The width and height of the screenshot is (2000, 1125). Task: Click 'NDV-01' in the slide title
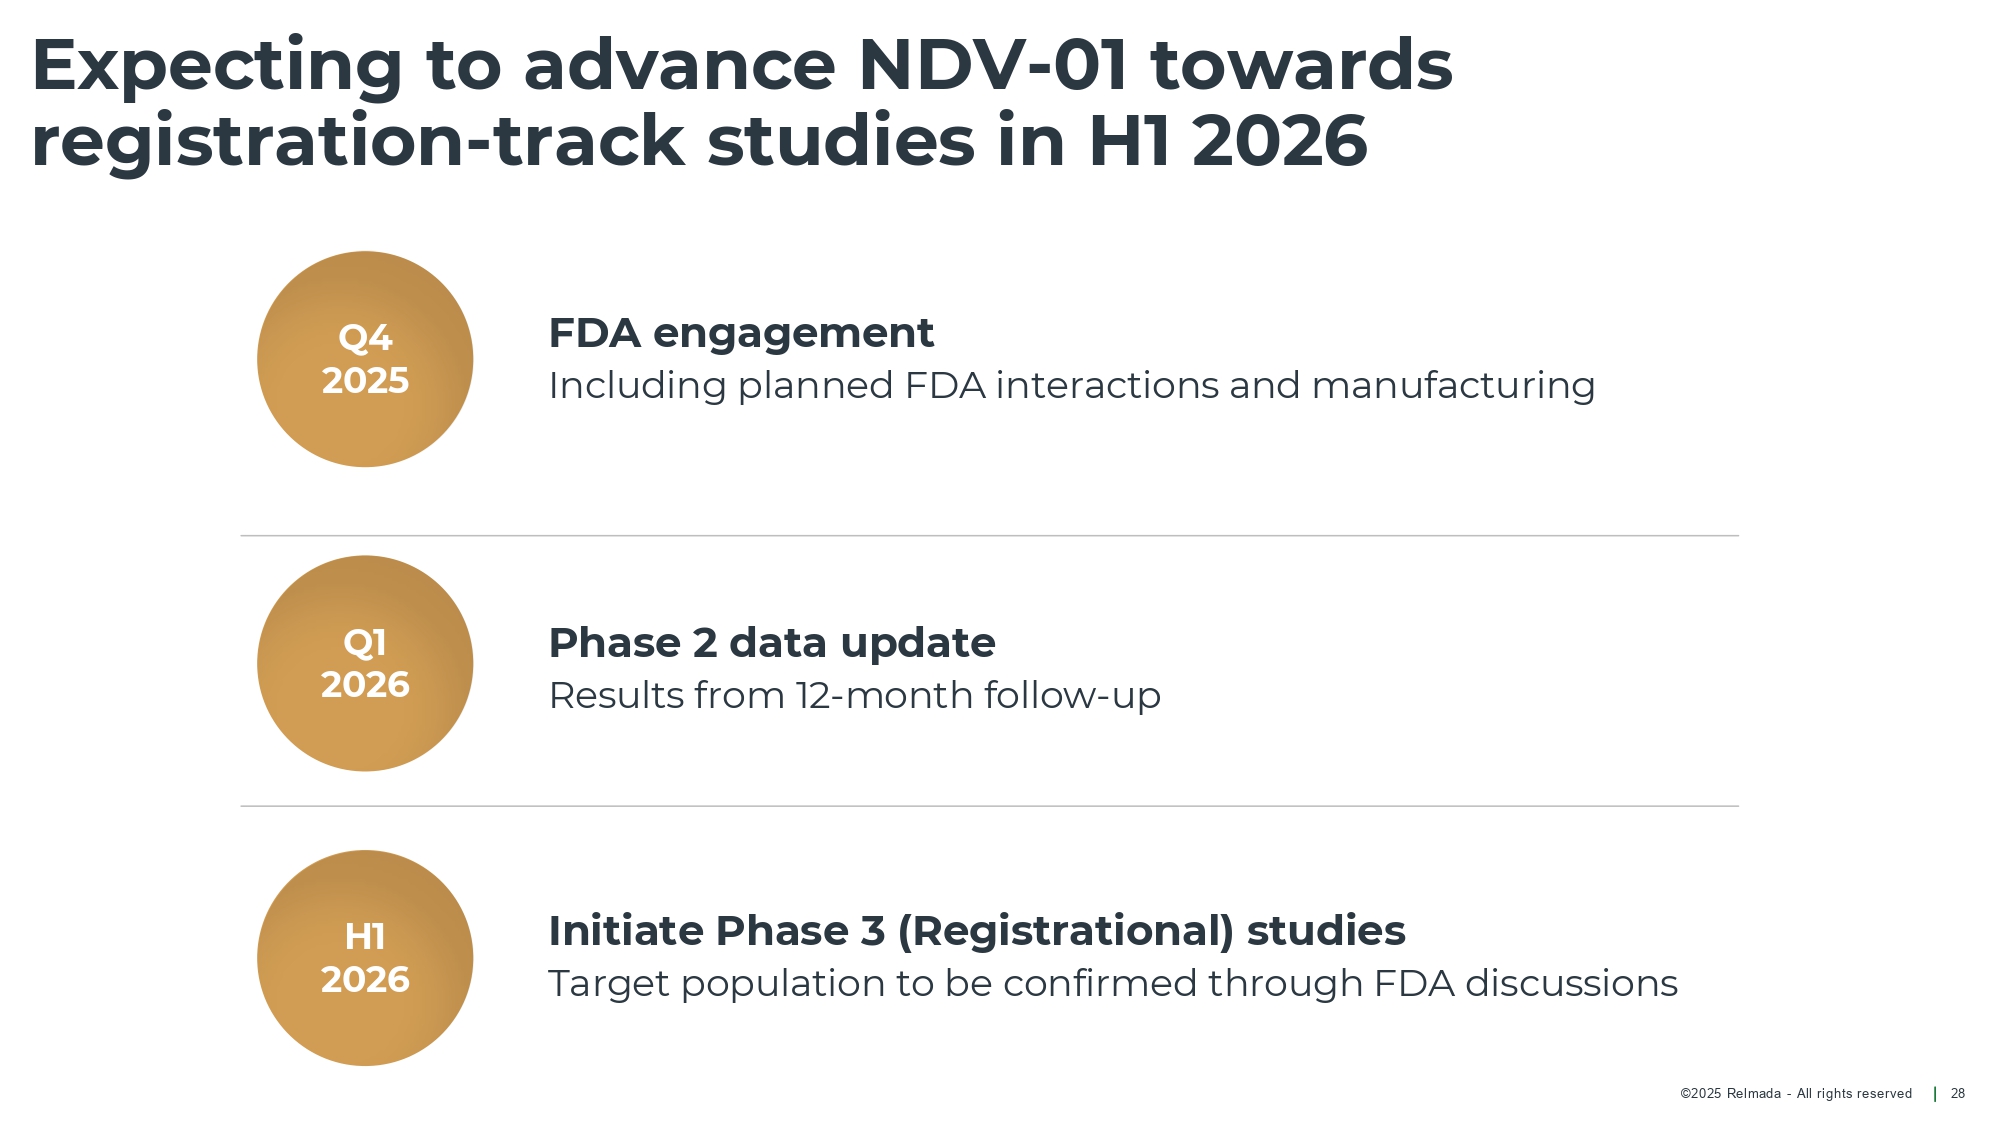click(x=992, y=65)
